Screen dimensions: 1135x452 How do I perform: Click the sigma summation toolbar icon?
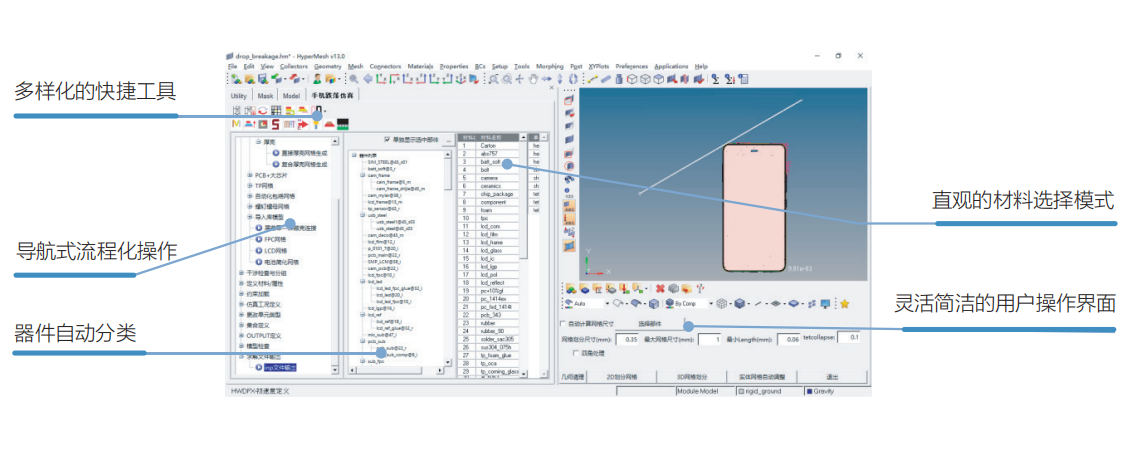(715, 78)
